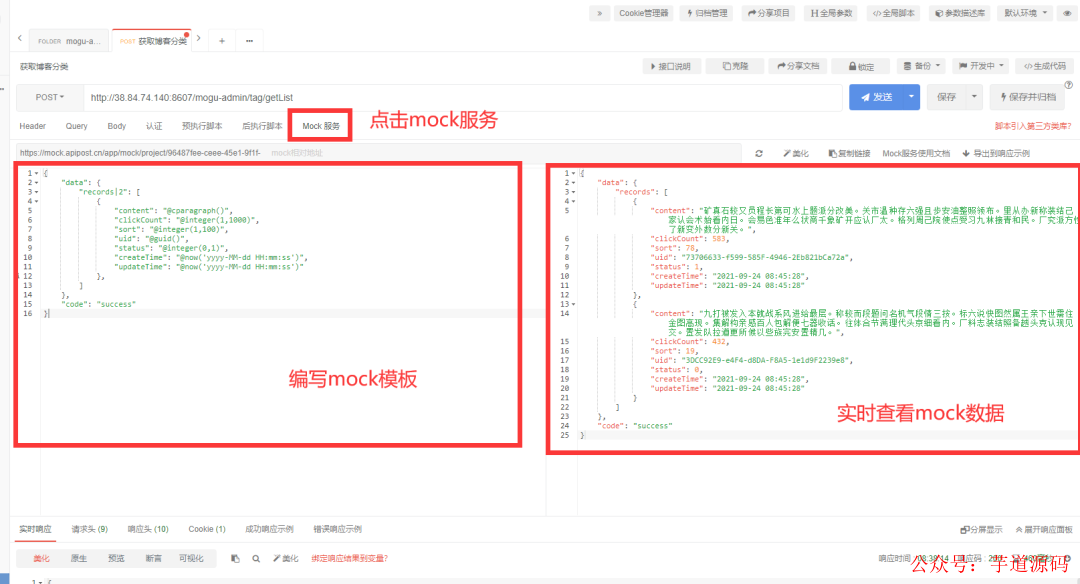Viewport: 1080px width, 584px height.
Task: Open the save button dropdown arrow
Action: coord(975,98)
